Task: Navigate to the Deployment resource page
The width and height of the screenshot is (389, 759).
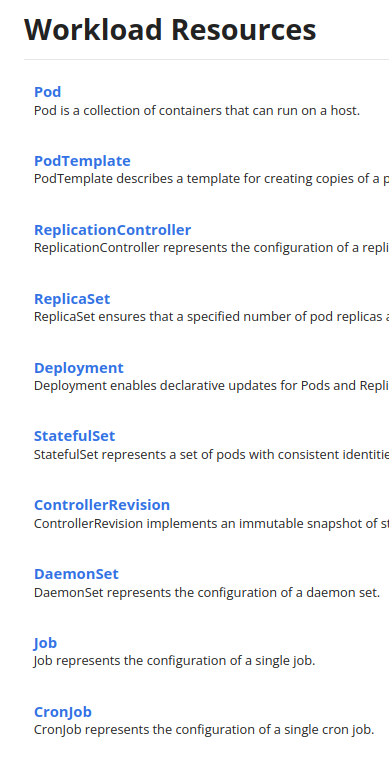Action: 79,368
